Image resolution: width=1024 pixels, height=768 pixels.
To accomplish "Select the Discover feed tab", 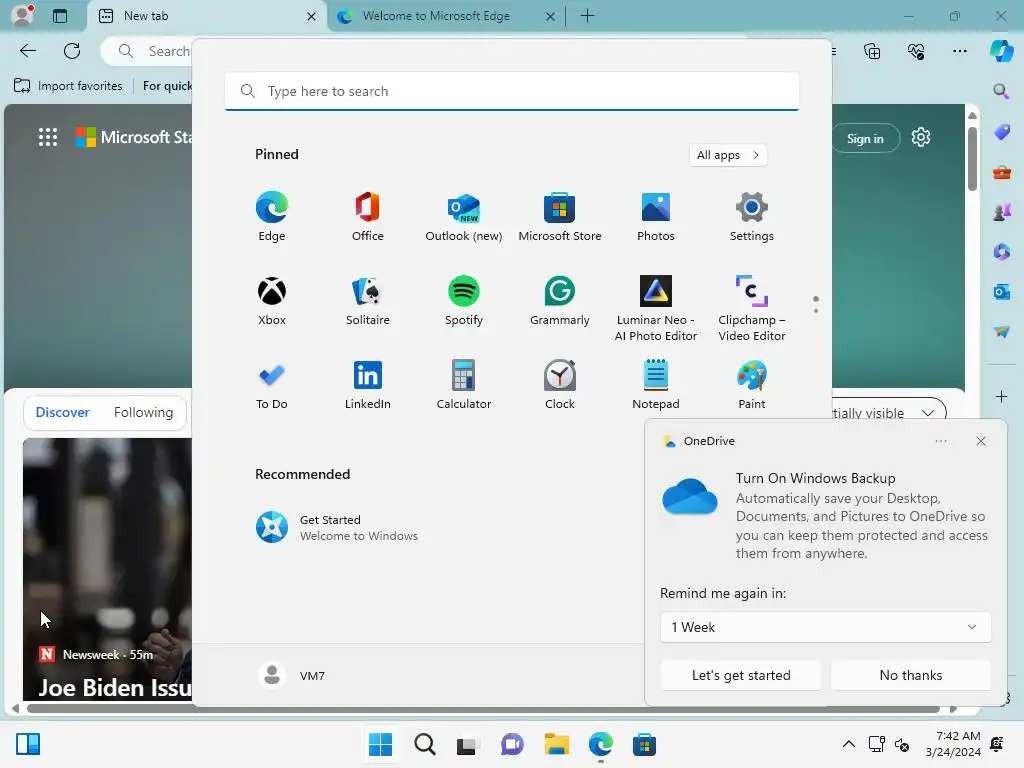I will [63, 412].
